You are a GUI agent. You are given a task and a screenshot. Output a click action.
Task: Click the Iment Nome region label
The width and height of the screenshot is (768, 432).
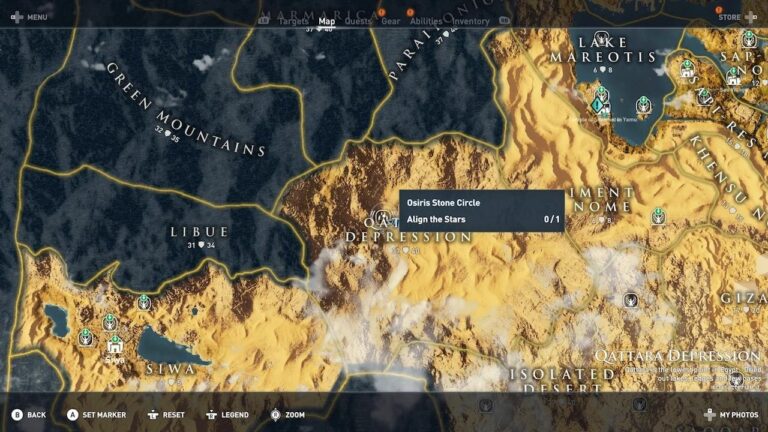click(602, 200)
